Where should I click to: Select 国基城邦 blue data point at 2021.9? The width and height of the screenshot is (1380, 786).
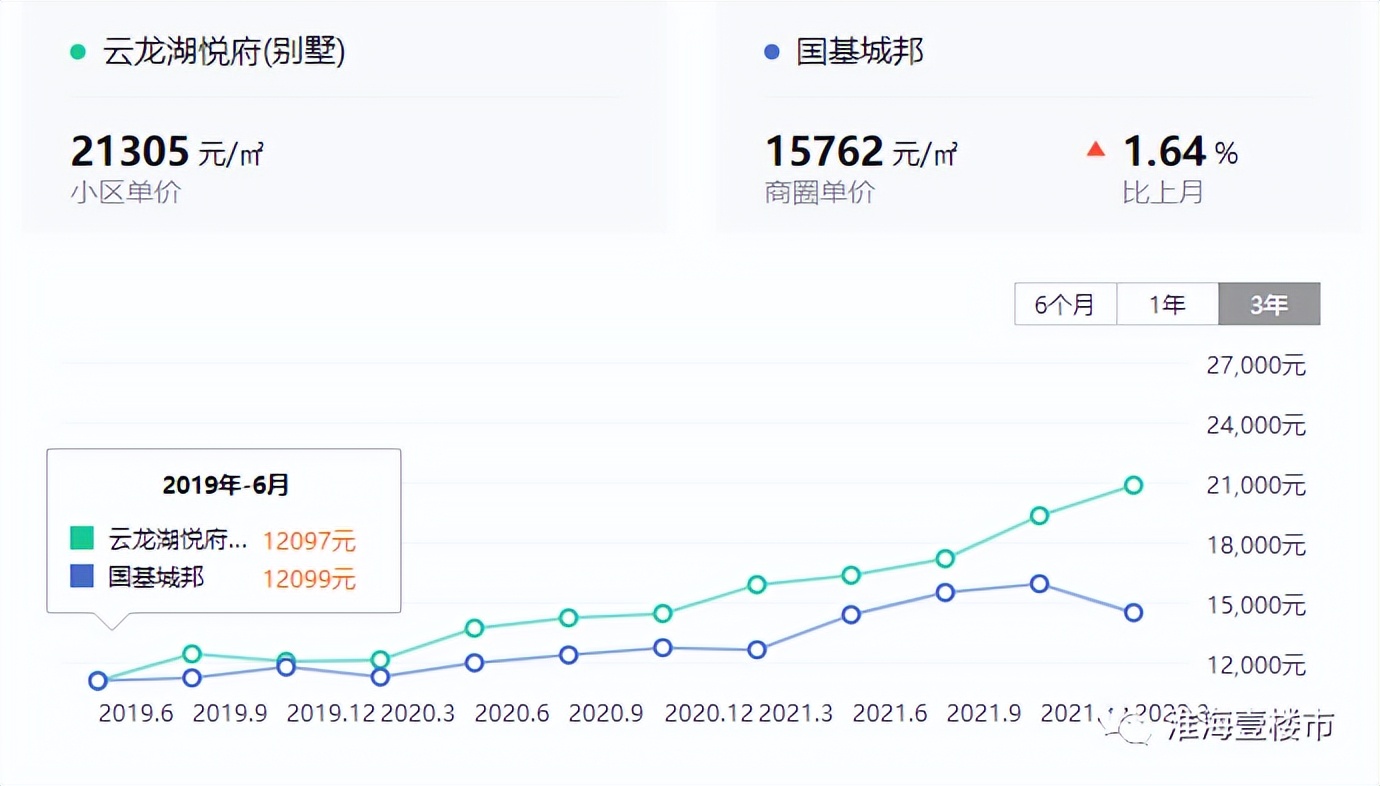point(945,592)
